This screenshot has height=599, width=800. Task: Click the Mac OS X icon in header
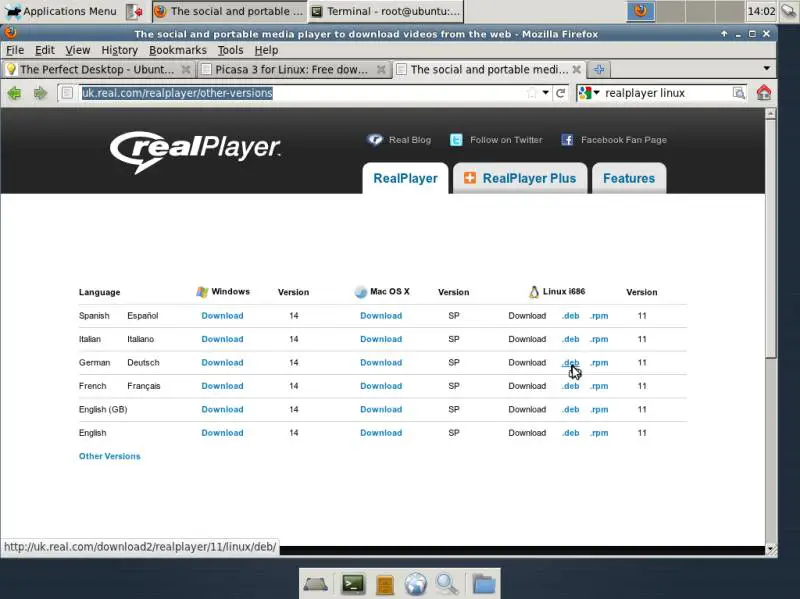click(361, 292)
